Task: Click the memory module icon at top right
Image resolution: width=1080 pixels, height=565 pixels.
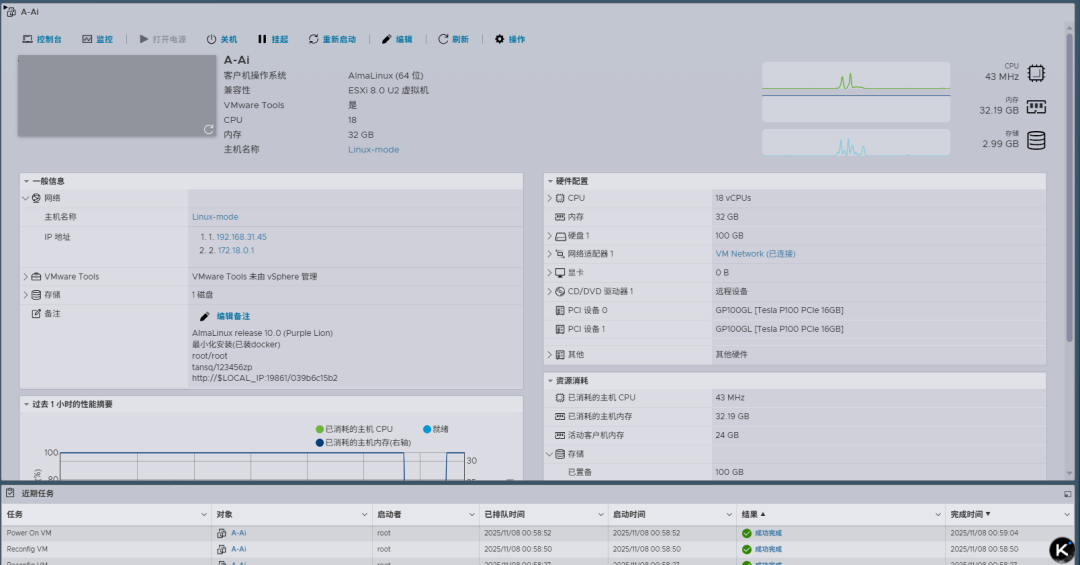Action: point(1036,107)
